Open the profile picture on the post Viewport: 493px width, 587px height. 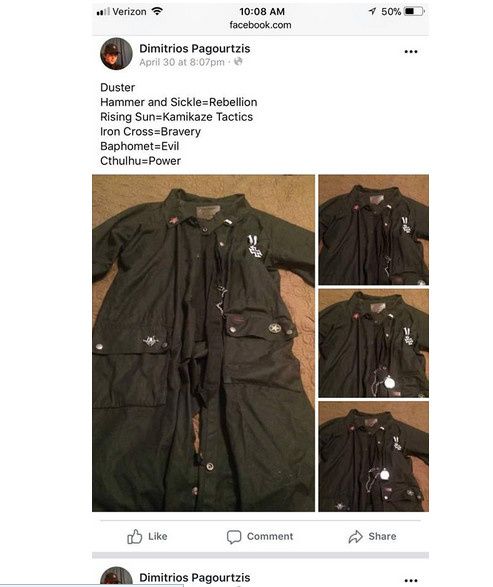tap(116, 54)
